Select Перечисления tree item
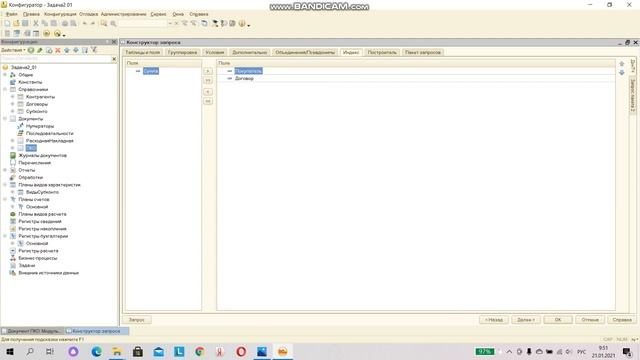640x360 pixels. [x=35, y=163]
